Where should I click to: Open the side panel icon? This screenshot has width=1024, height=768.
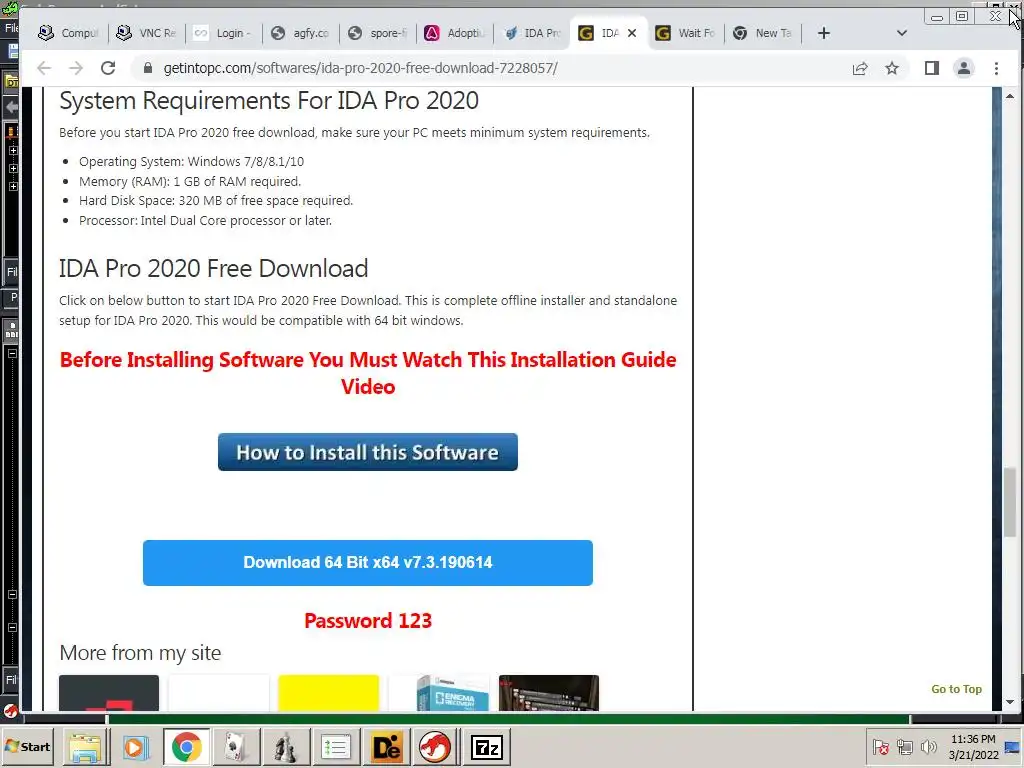(932, 68)
